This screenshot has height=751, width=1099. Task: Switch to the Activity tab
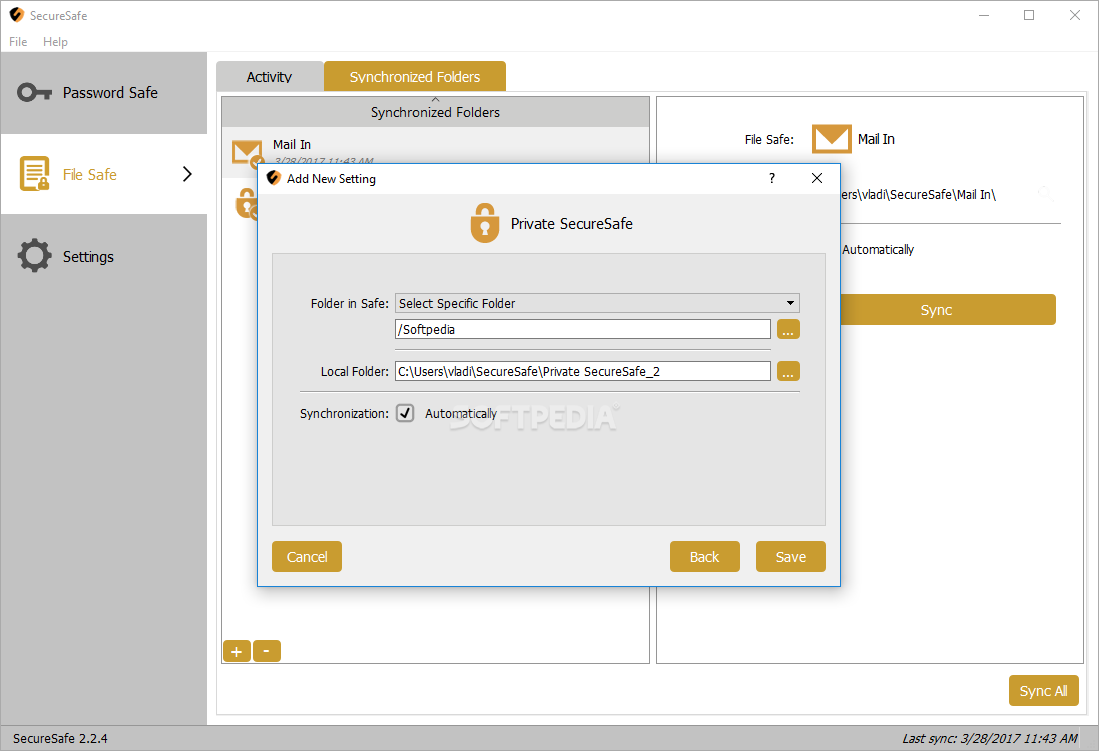269,76
